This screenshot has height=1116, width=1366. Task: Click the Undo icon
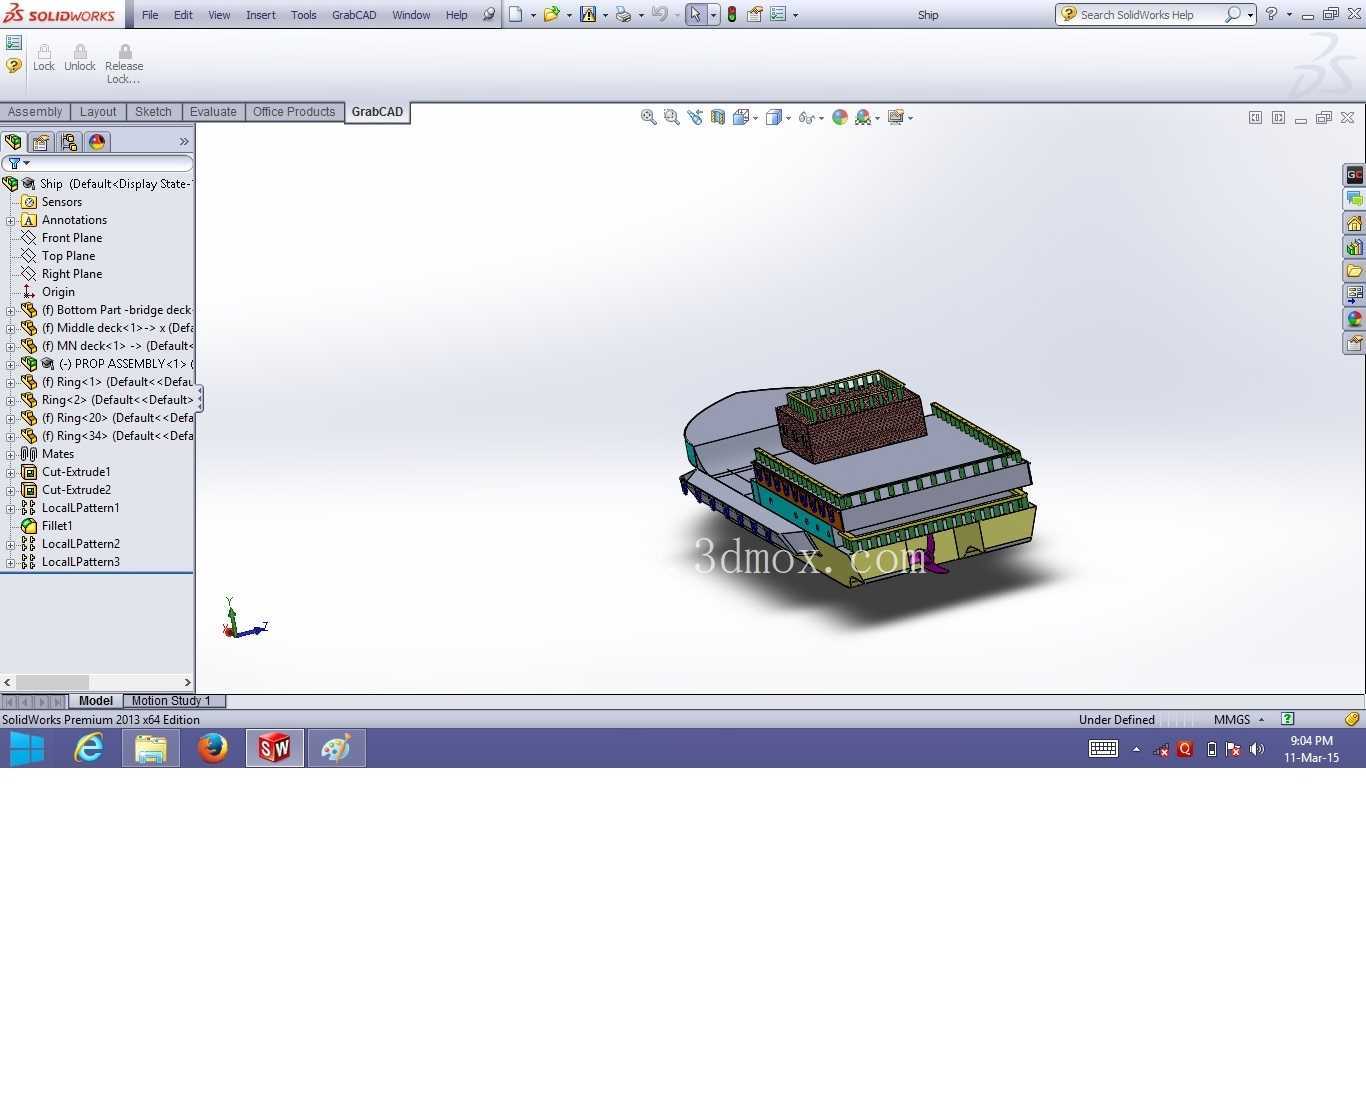tap(659, 14)
